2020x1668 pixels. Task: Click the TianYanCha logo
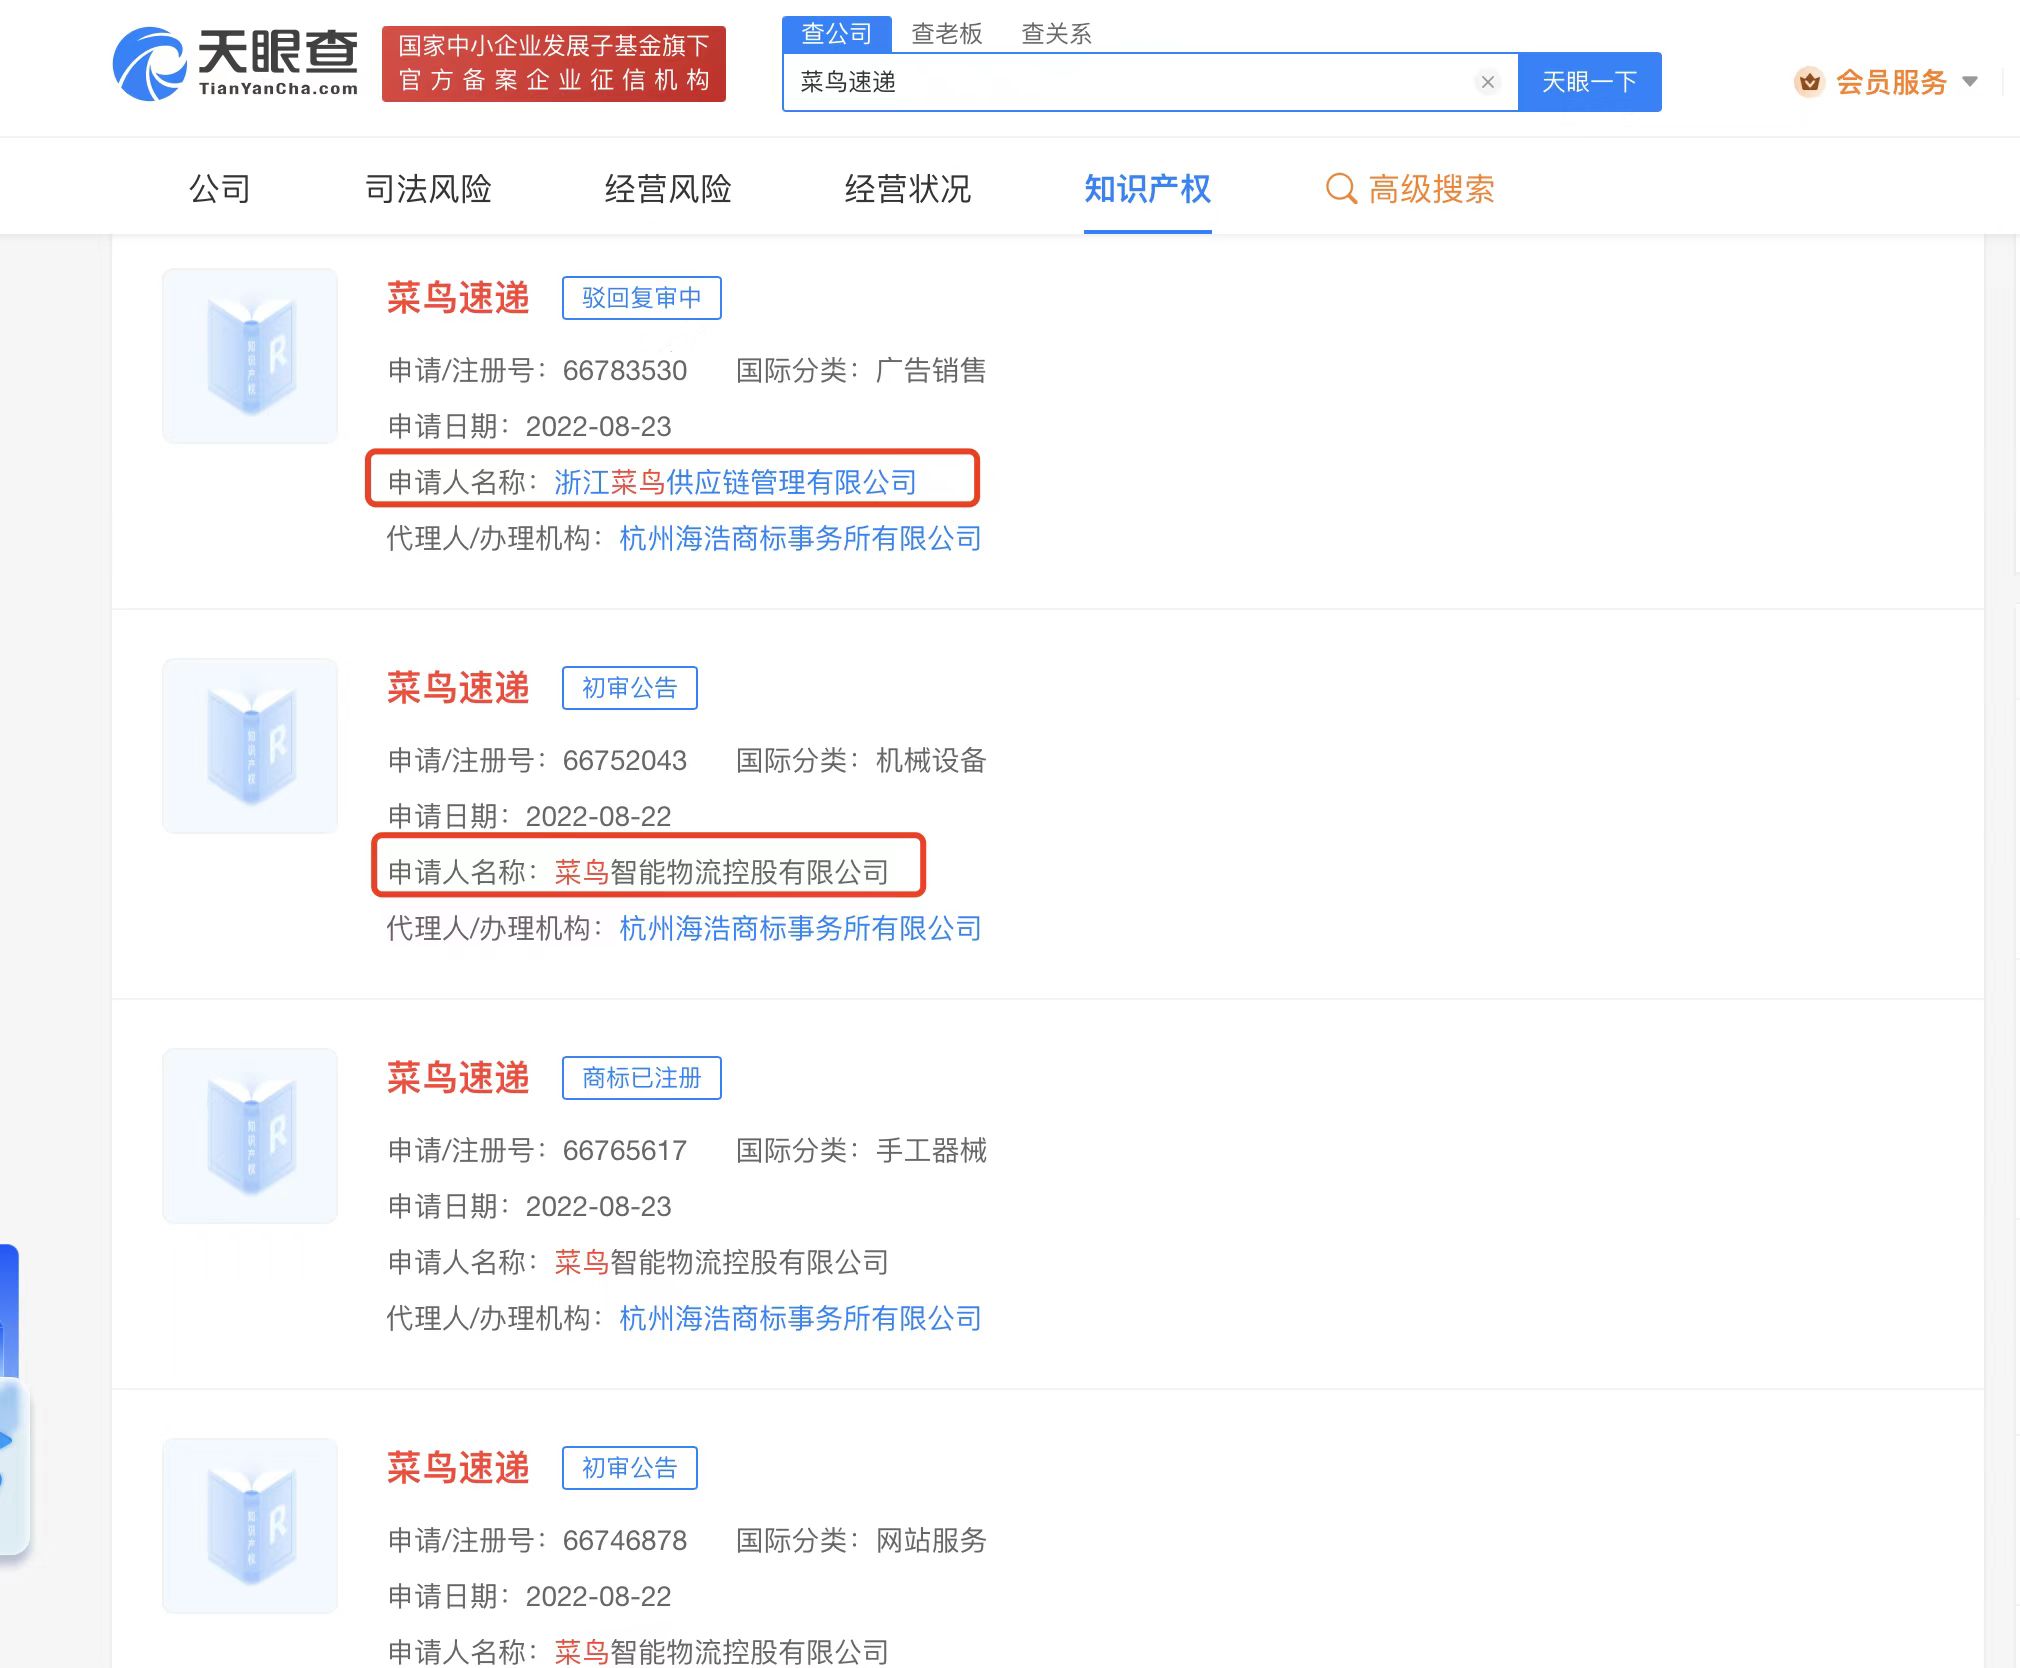[x=235, y=63]
